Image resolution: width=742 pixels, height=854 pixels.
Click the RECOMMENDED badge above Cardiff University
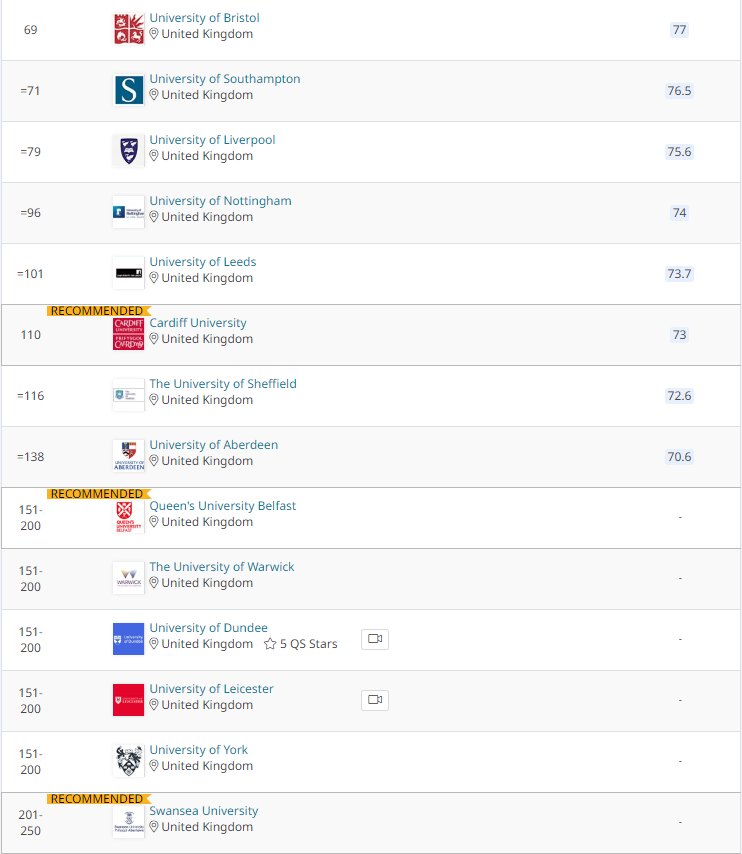(x=98, y=311)
